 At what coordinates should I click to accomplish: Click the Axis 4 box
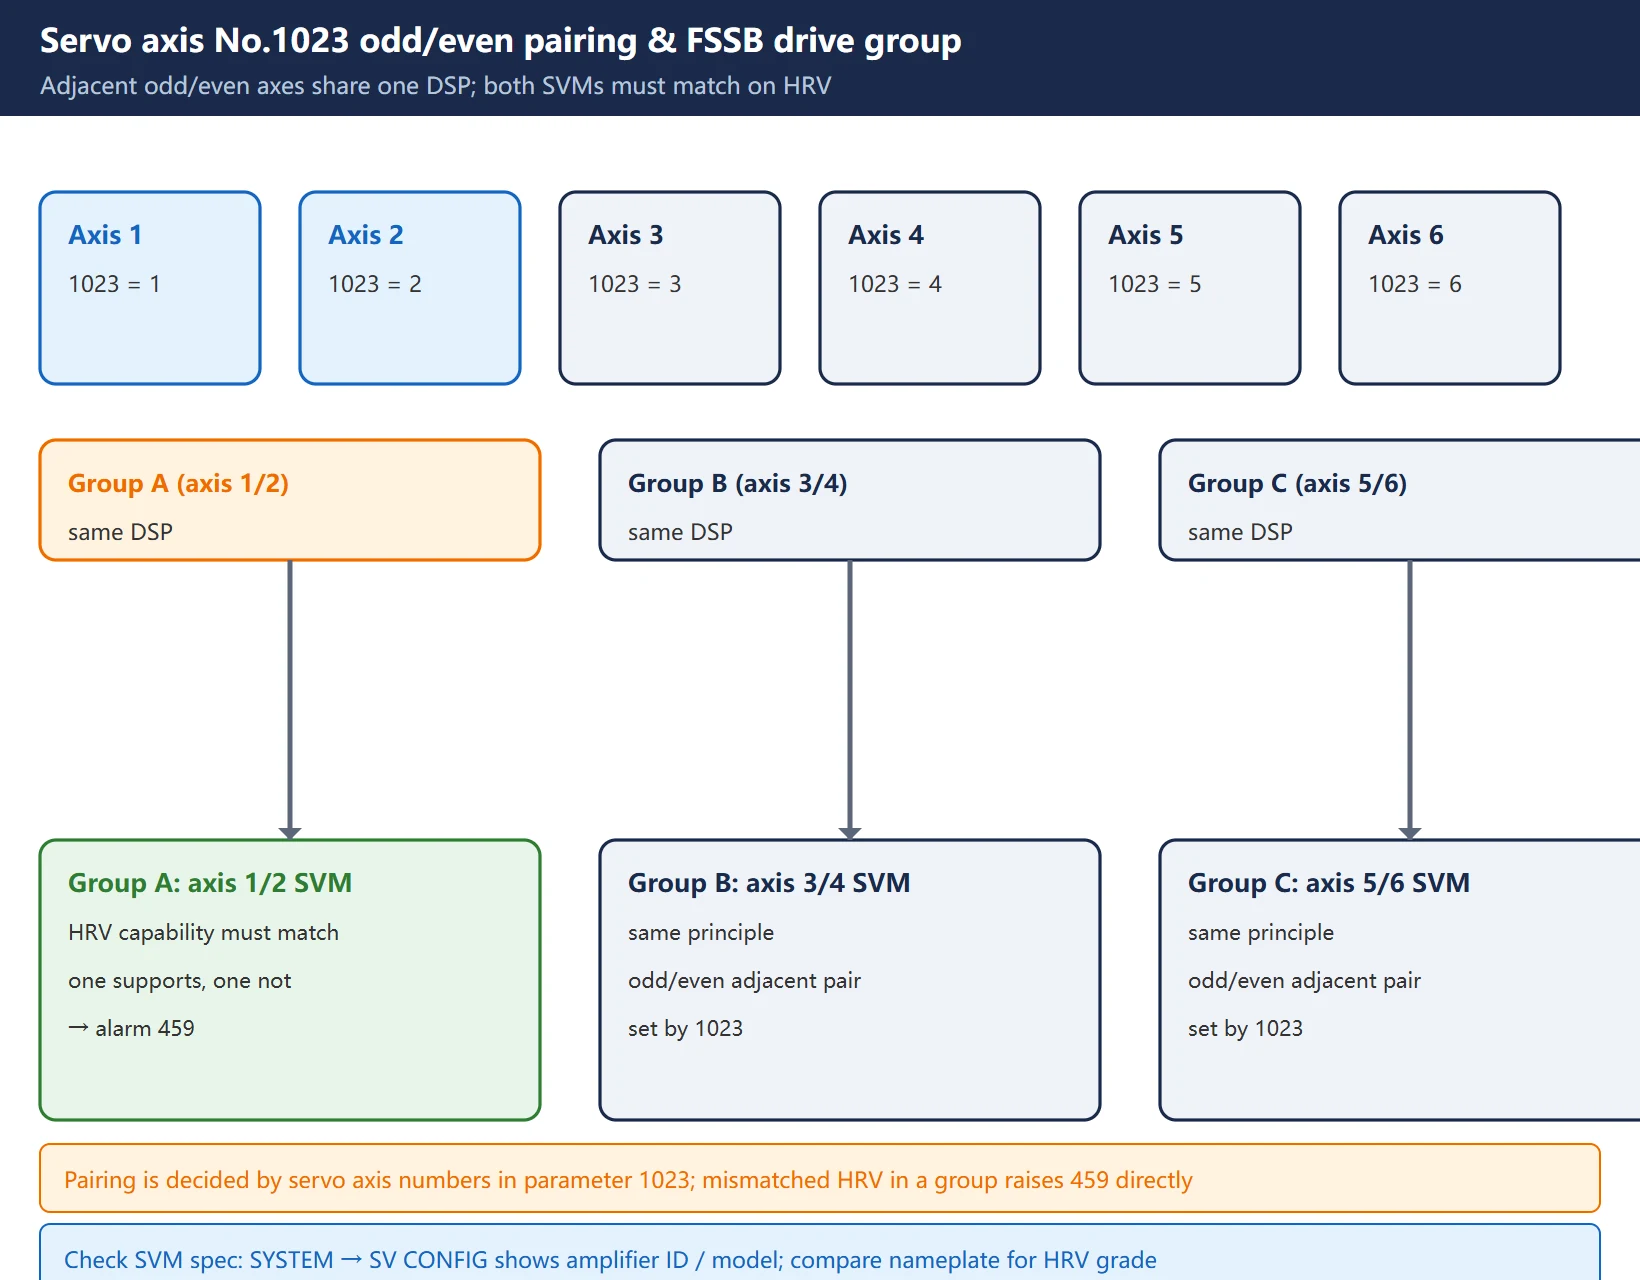[930, 288]
